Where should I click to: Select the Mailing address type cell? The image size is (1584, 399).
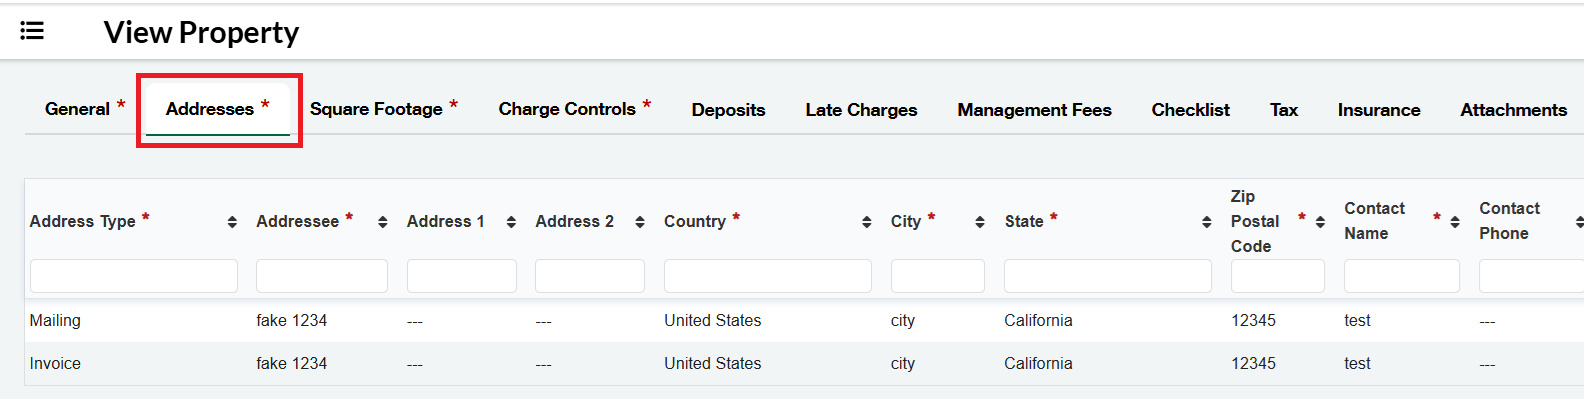click(55, 320)
